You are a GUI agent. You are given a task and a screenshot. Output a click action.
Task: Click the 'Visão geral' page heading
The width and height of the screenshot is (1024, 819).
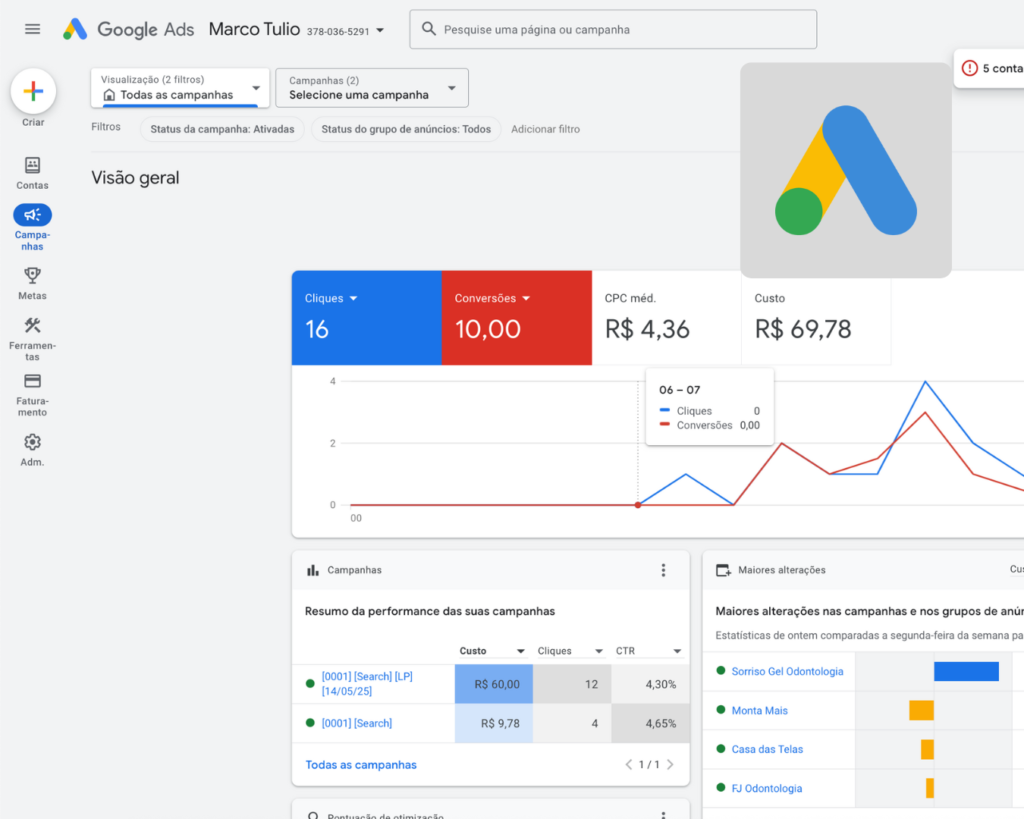click(135, 178)
